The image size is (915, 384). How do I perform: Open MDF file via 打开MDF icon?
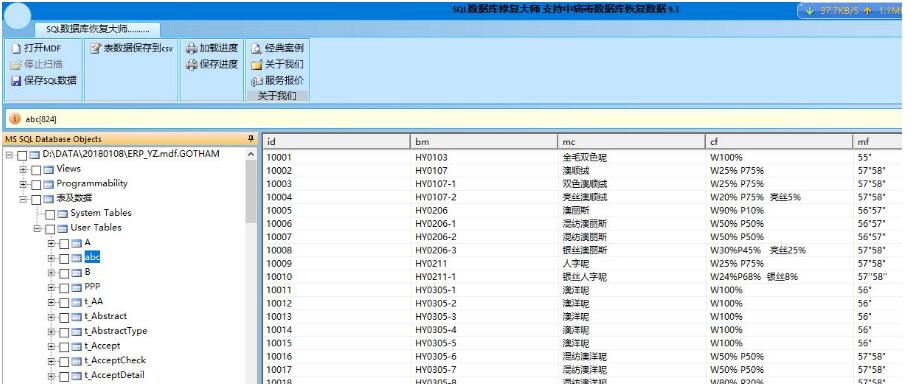point(16,48)
